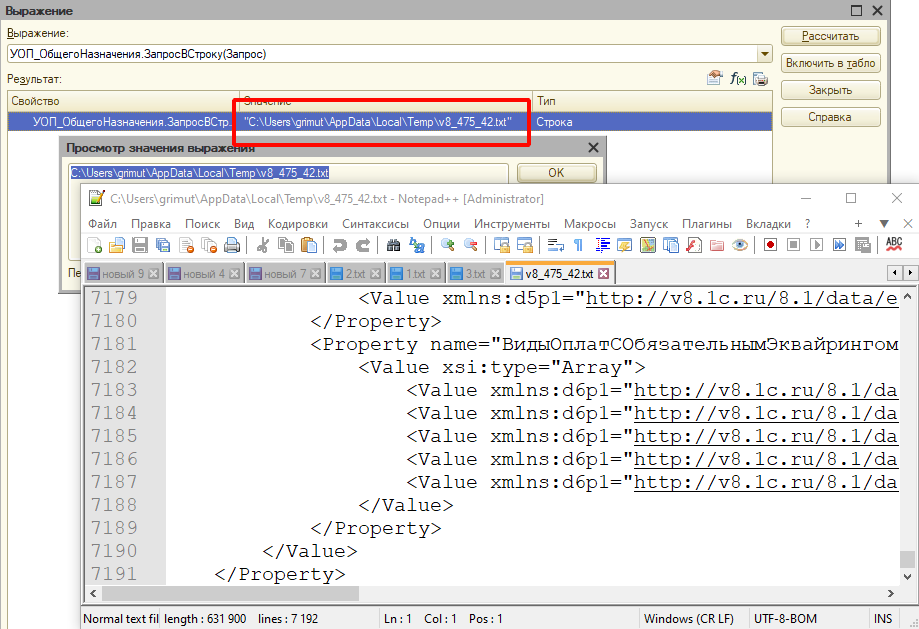Click the Рассчитать button
The height and width of the screenshot is (629, 919).
point(830,36)
